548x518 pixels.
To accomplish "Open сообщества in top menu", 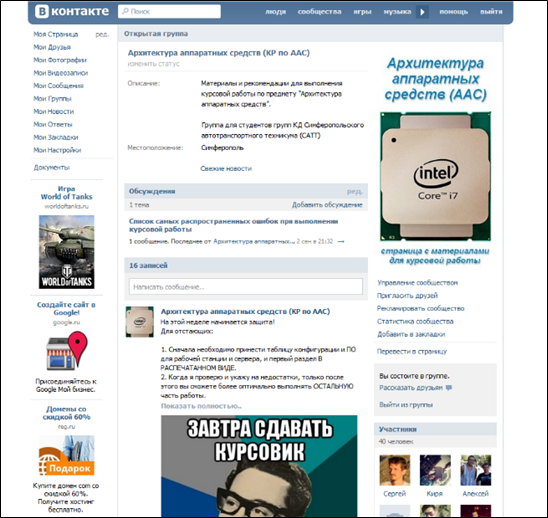I will 319,12.
